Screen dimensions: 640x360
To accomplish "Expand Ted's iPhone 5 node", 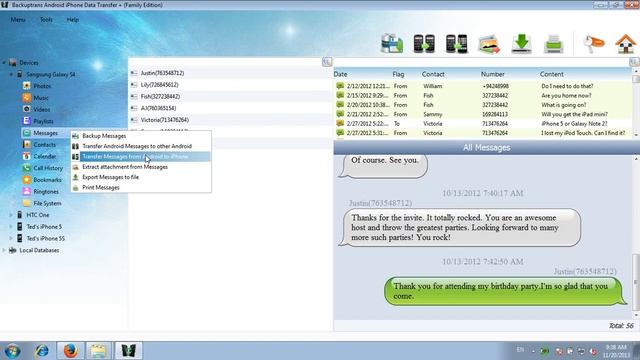I will 11,227.
